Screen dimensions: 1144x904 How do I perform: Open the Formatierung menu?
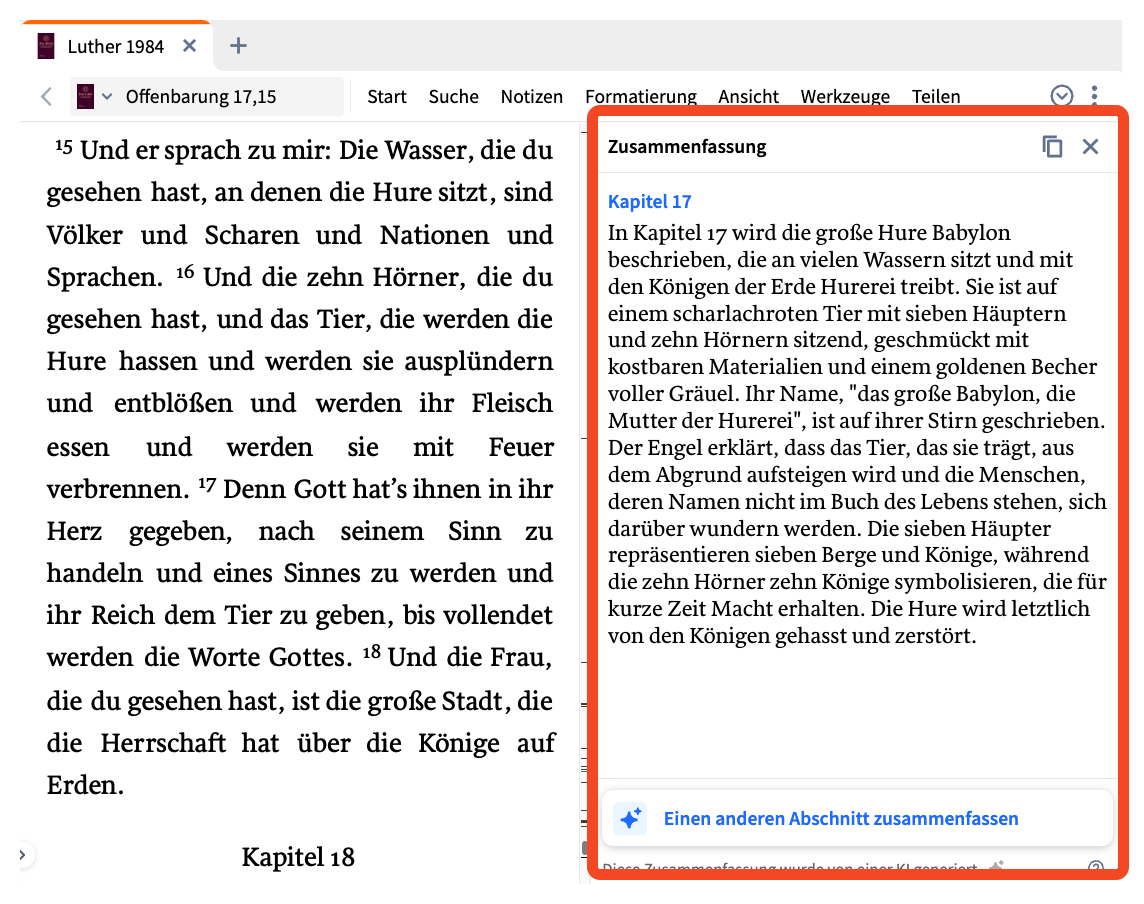(x=641, y=96)
